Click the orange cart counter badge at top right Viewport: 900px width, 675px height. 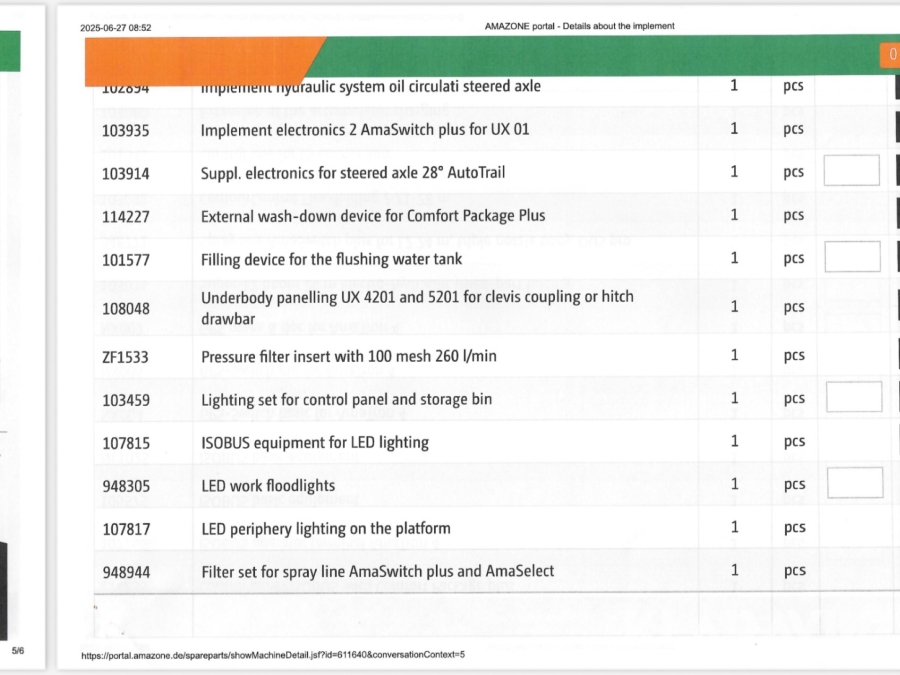pos(889,55)
